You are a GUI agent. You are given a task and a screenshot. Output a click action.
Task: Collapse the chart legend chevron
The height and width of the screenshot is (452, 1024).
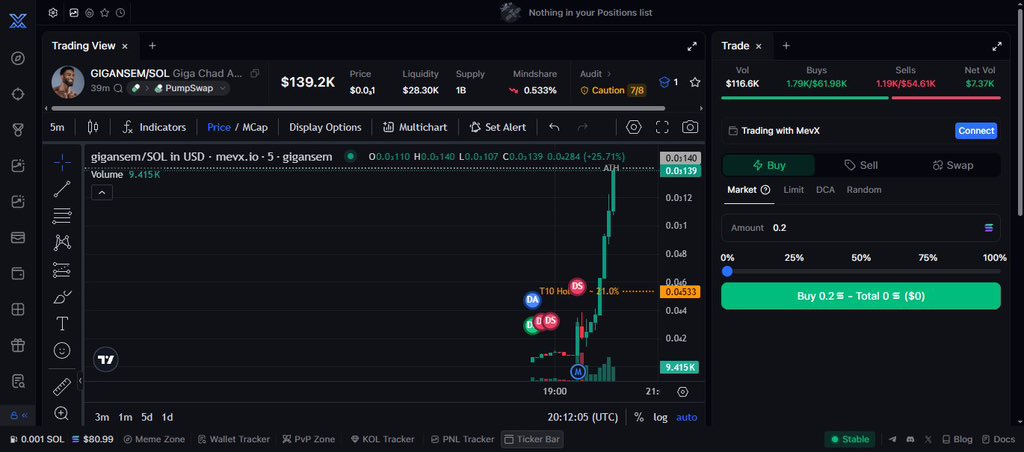102,193
